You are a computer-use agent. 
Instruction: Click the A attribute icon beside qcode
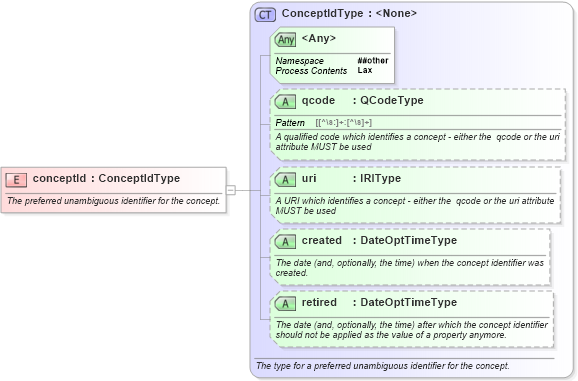tap(285, 102)
